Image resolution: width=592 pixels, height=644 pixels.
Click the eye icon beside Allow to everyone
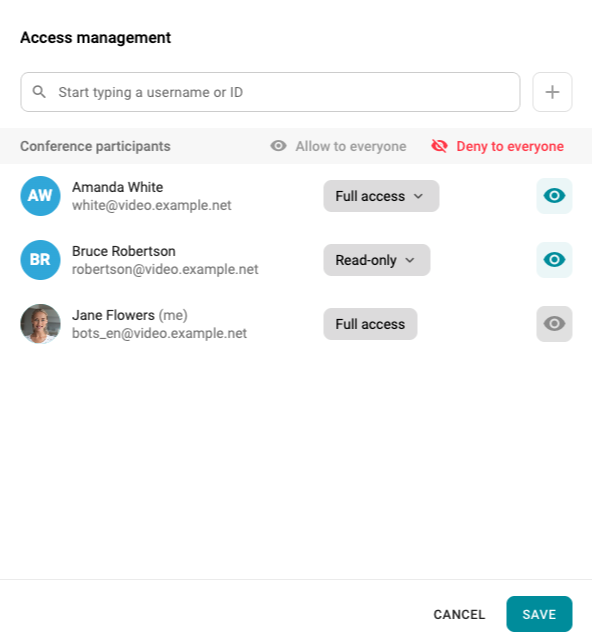point(278,146)
